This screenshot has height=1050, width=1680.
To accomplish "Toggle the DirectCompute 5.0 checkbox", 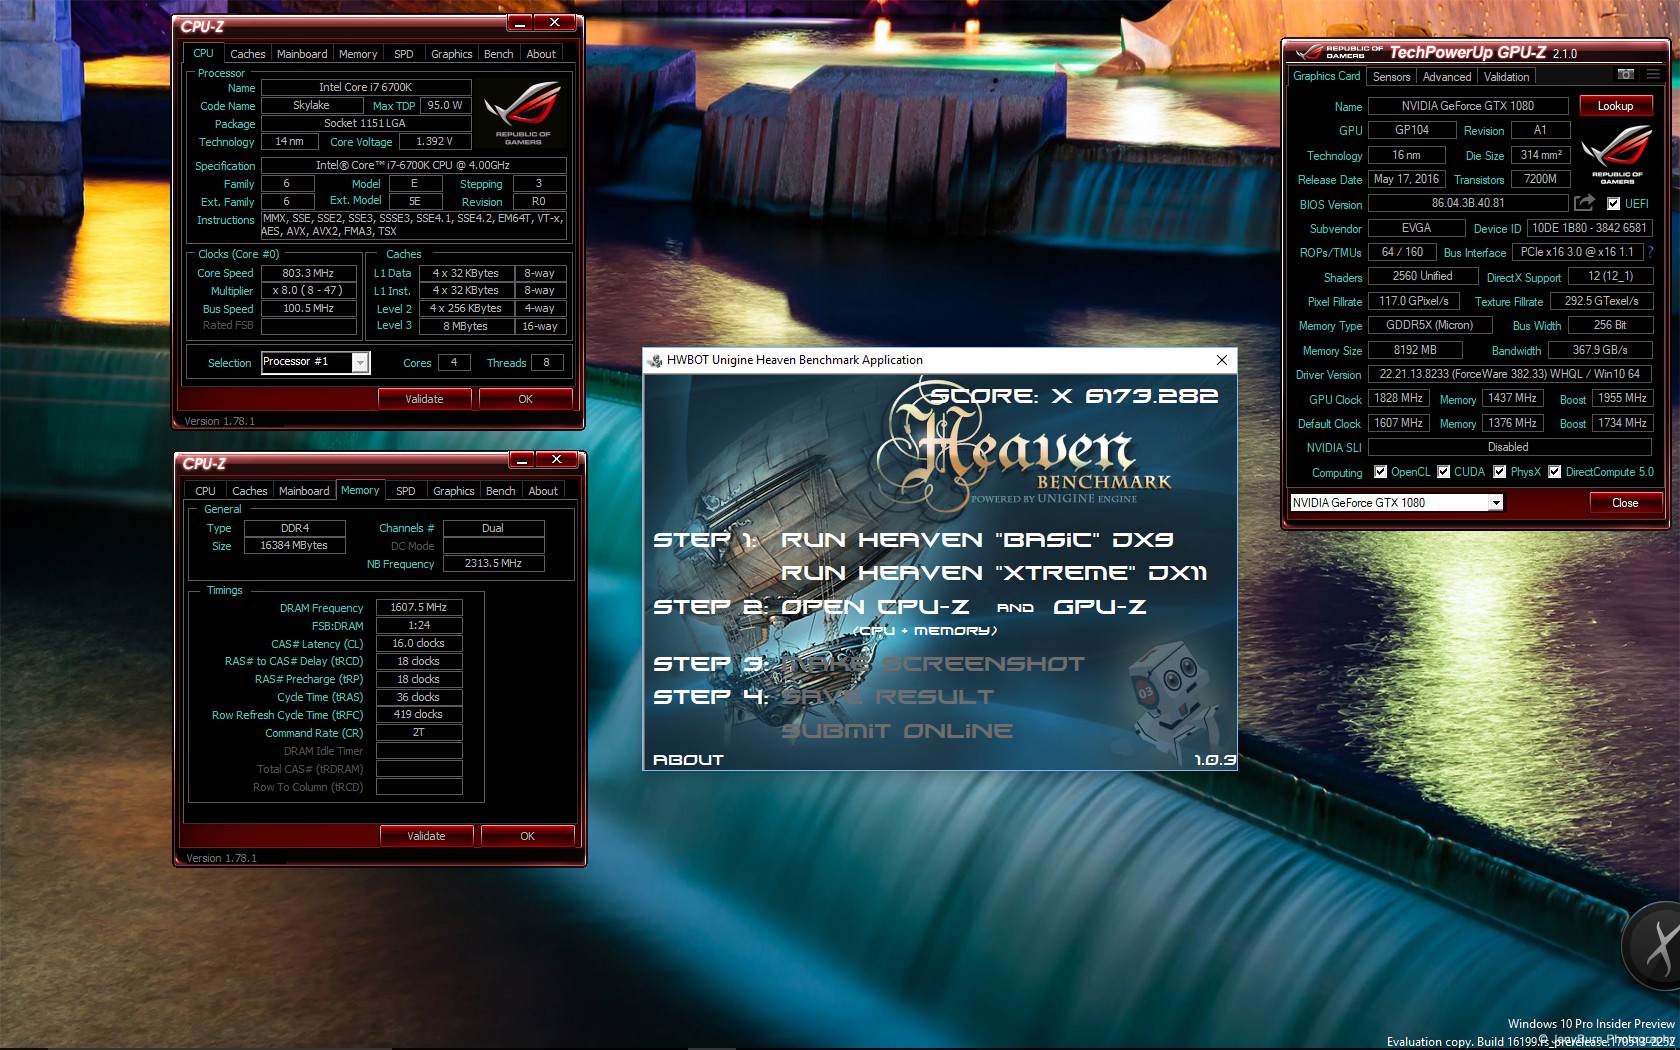I will point(1554,472).
